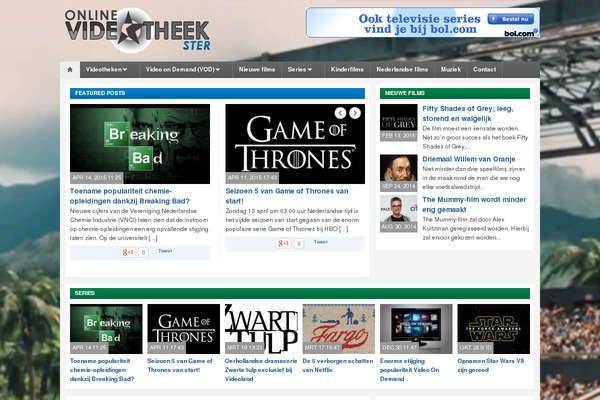Click the Willem van Oranje portrait thumbnail
The height and width of the screenshot is (400, 600).
[x=398, y=173]
